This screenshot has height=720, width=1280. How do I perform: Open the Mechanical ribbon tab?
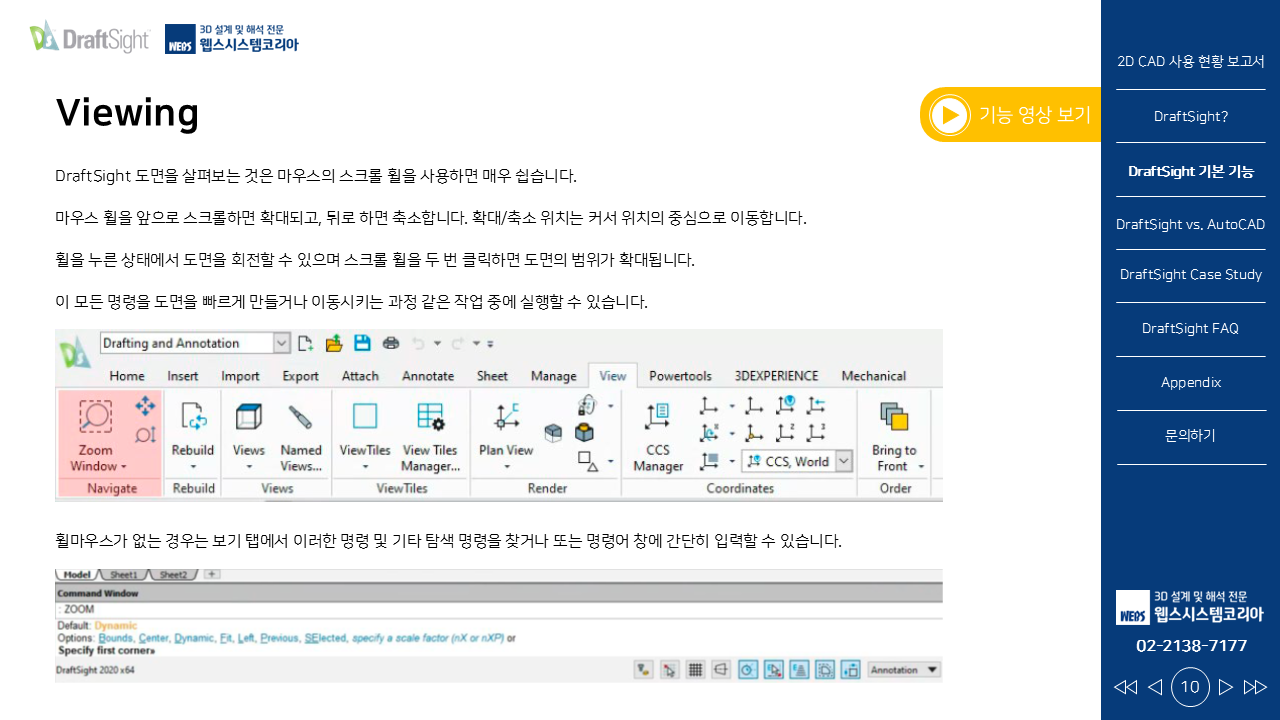click(874, 376)
